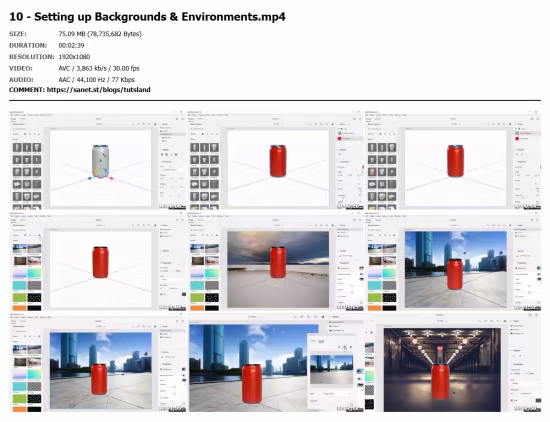Select the title '10 - Setting up Backgrounds & Environments.mp4'
This screenshot has width=550, height=422.
(x=147, y=16)
